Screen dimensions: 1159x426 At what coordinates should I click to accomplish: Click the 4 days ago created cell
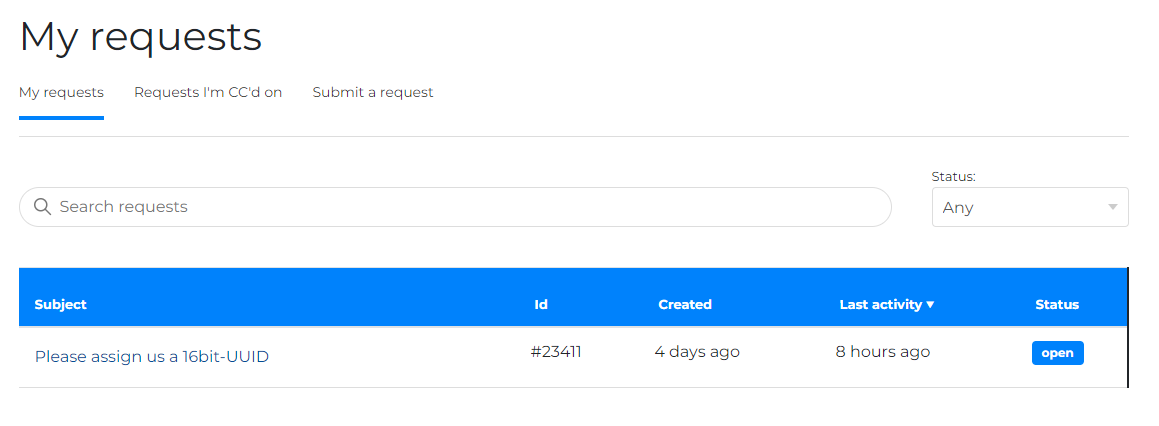(x=697, y=352)
